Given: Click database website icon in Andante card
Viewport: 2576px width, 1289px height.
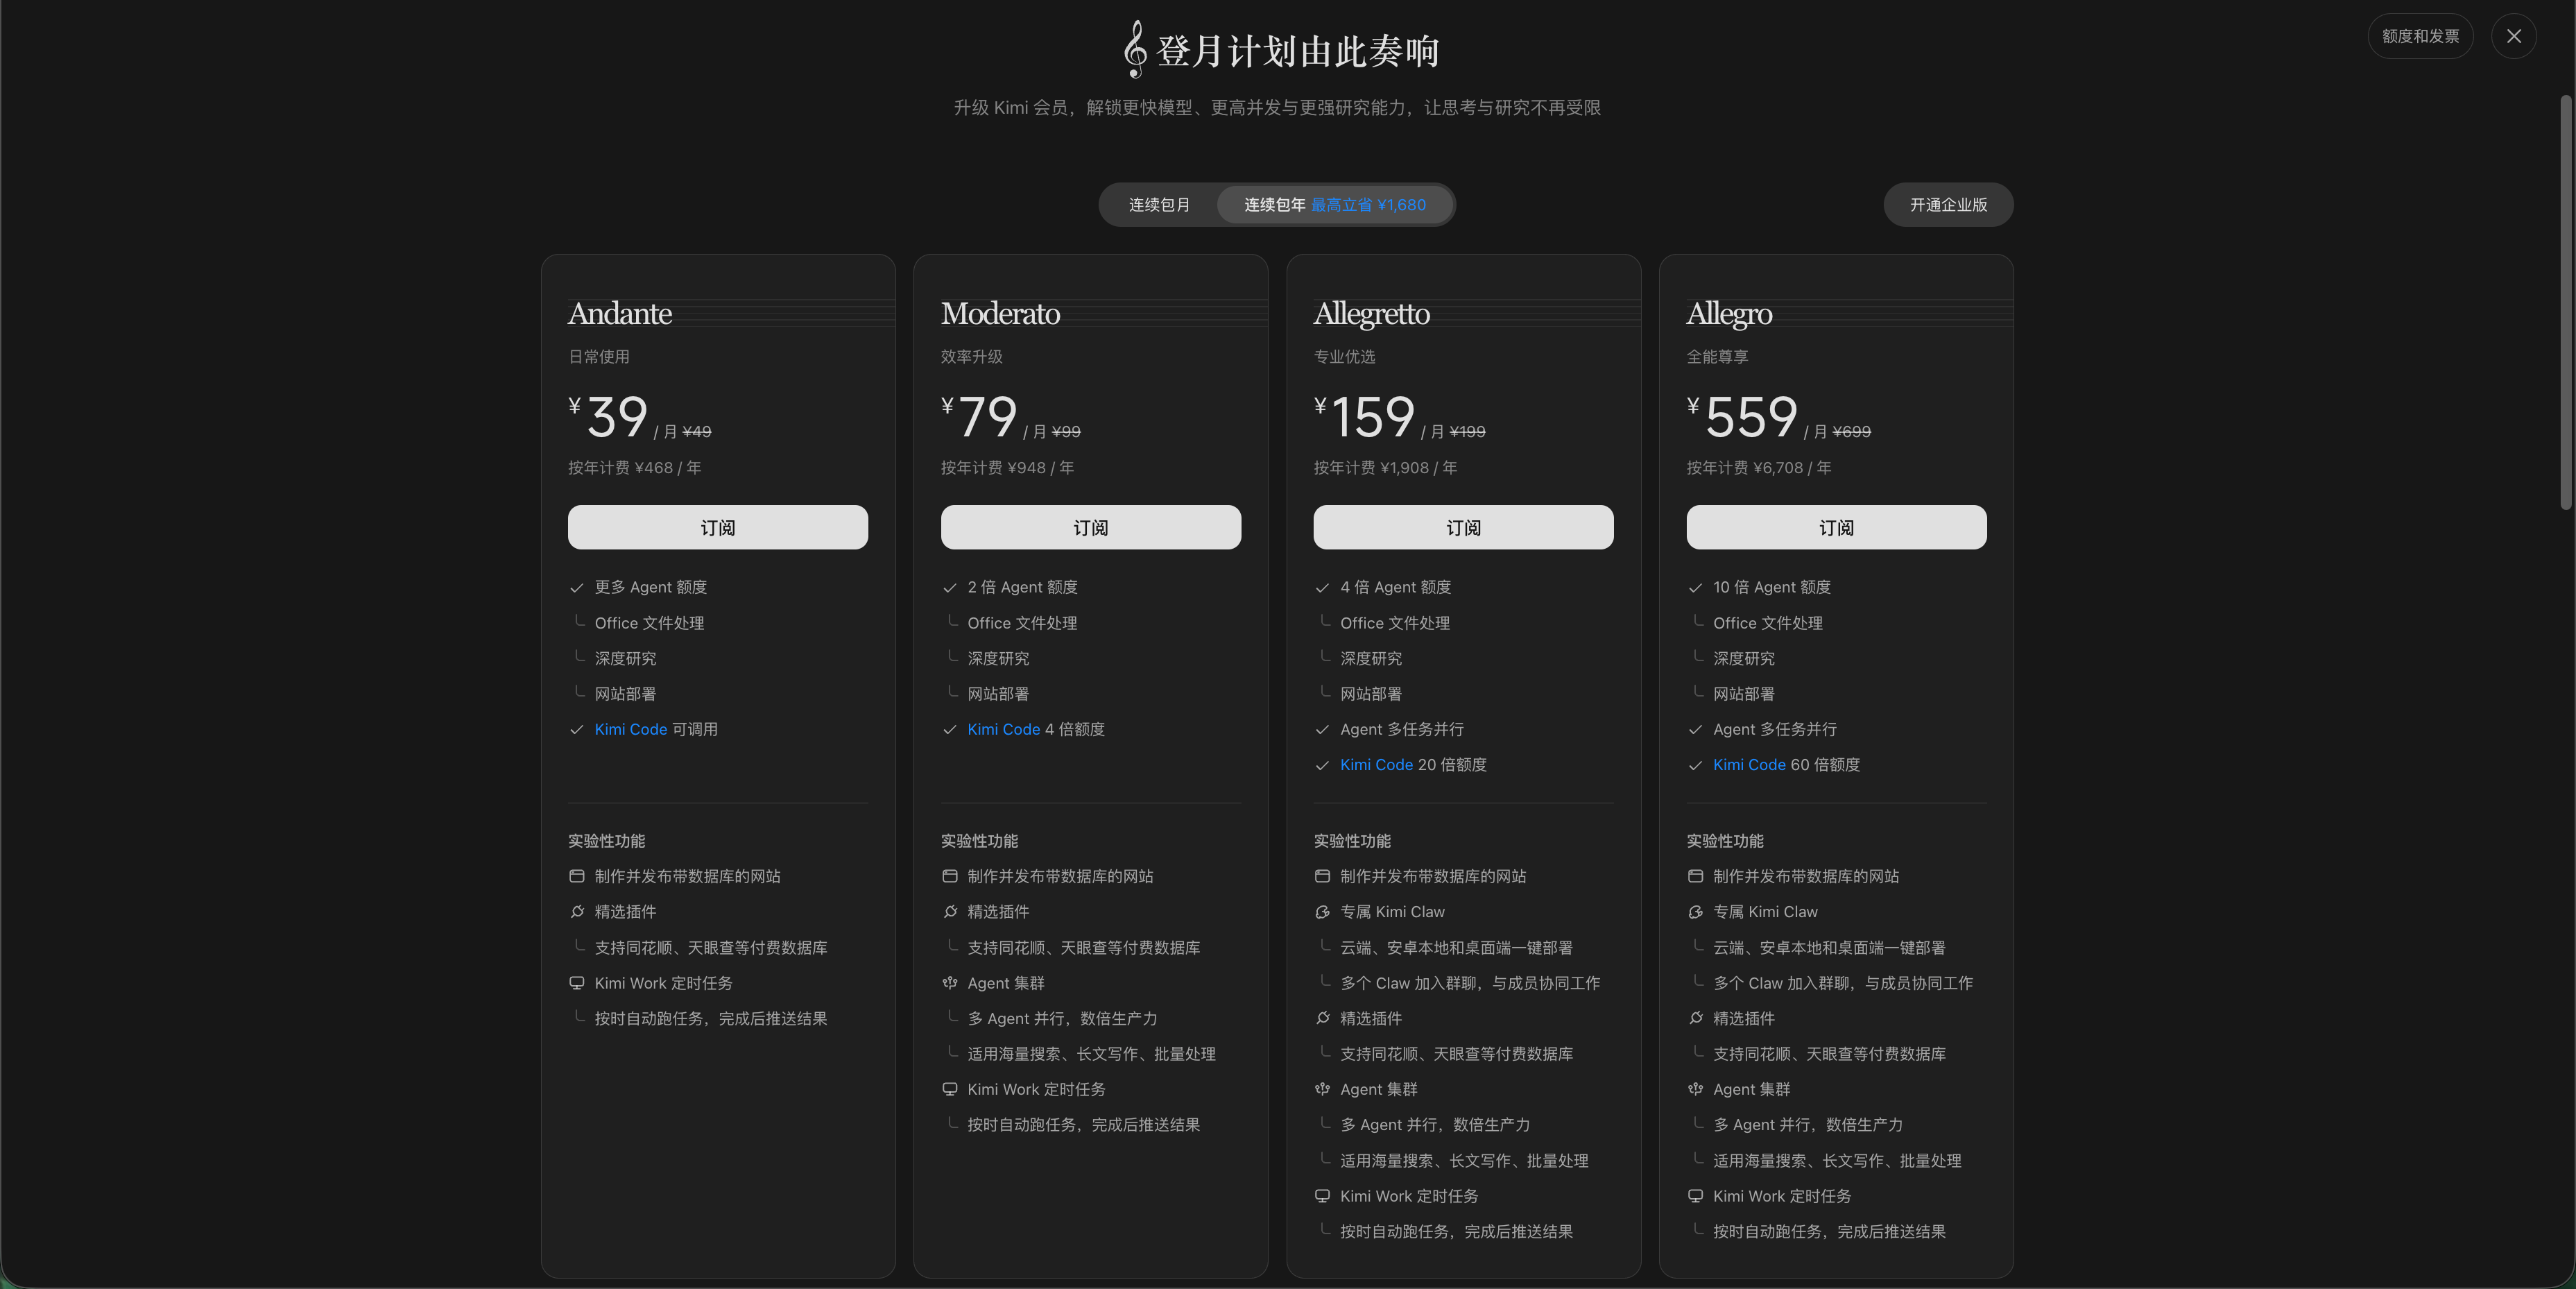Looking at the screenshot, I should tap(577, 876).
